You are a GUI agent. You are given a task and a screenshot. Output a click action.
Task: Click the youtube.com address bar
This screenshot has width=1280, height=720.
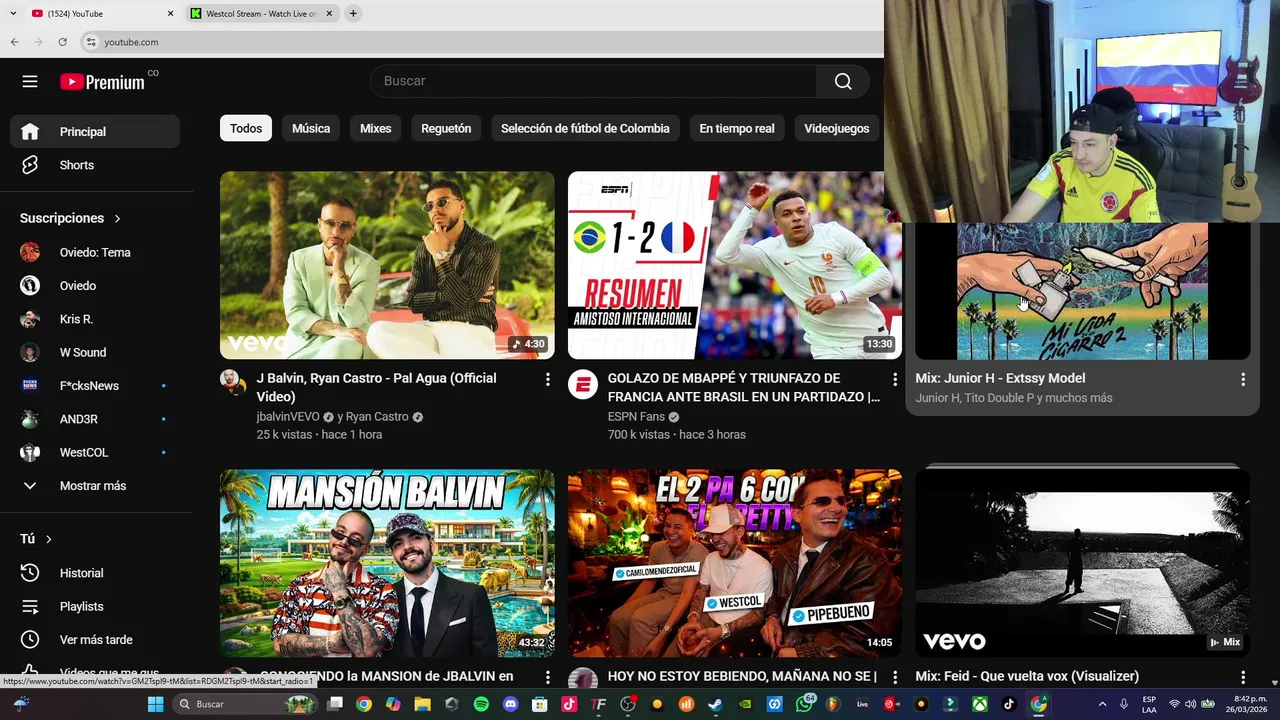pos(480,42)
